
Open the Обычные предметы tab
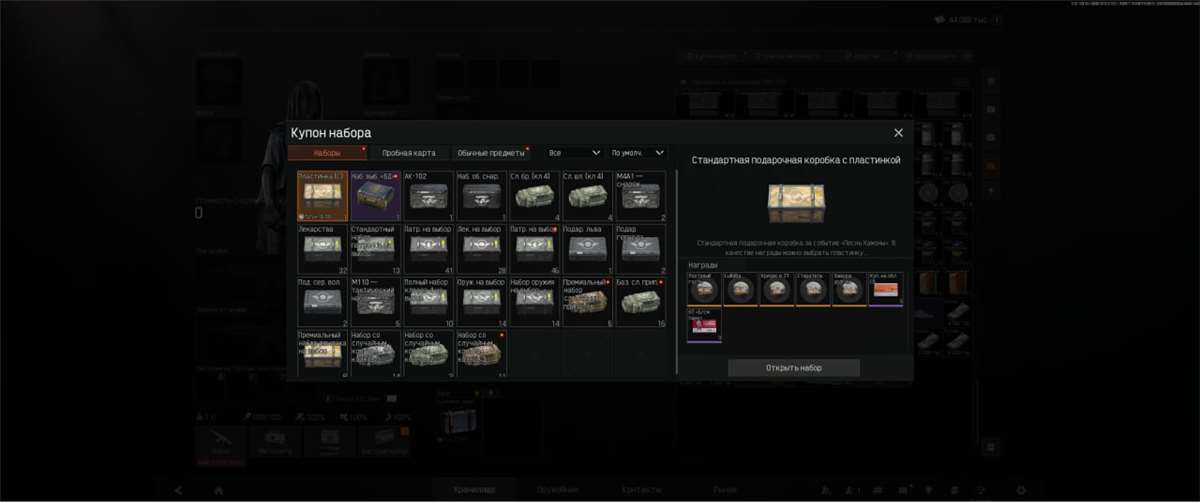click(x=490, y=153)
